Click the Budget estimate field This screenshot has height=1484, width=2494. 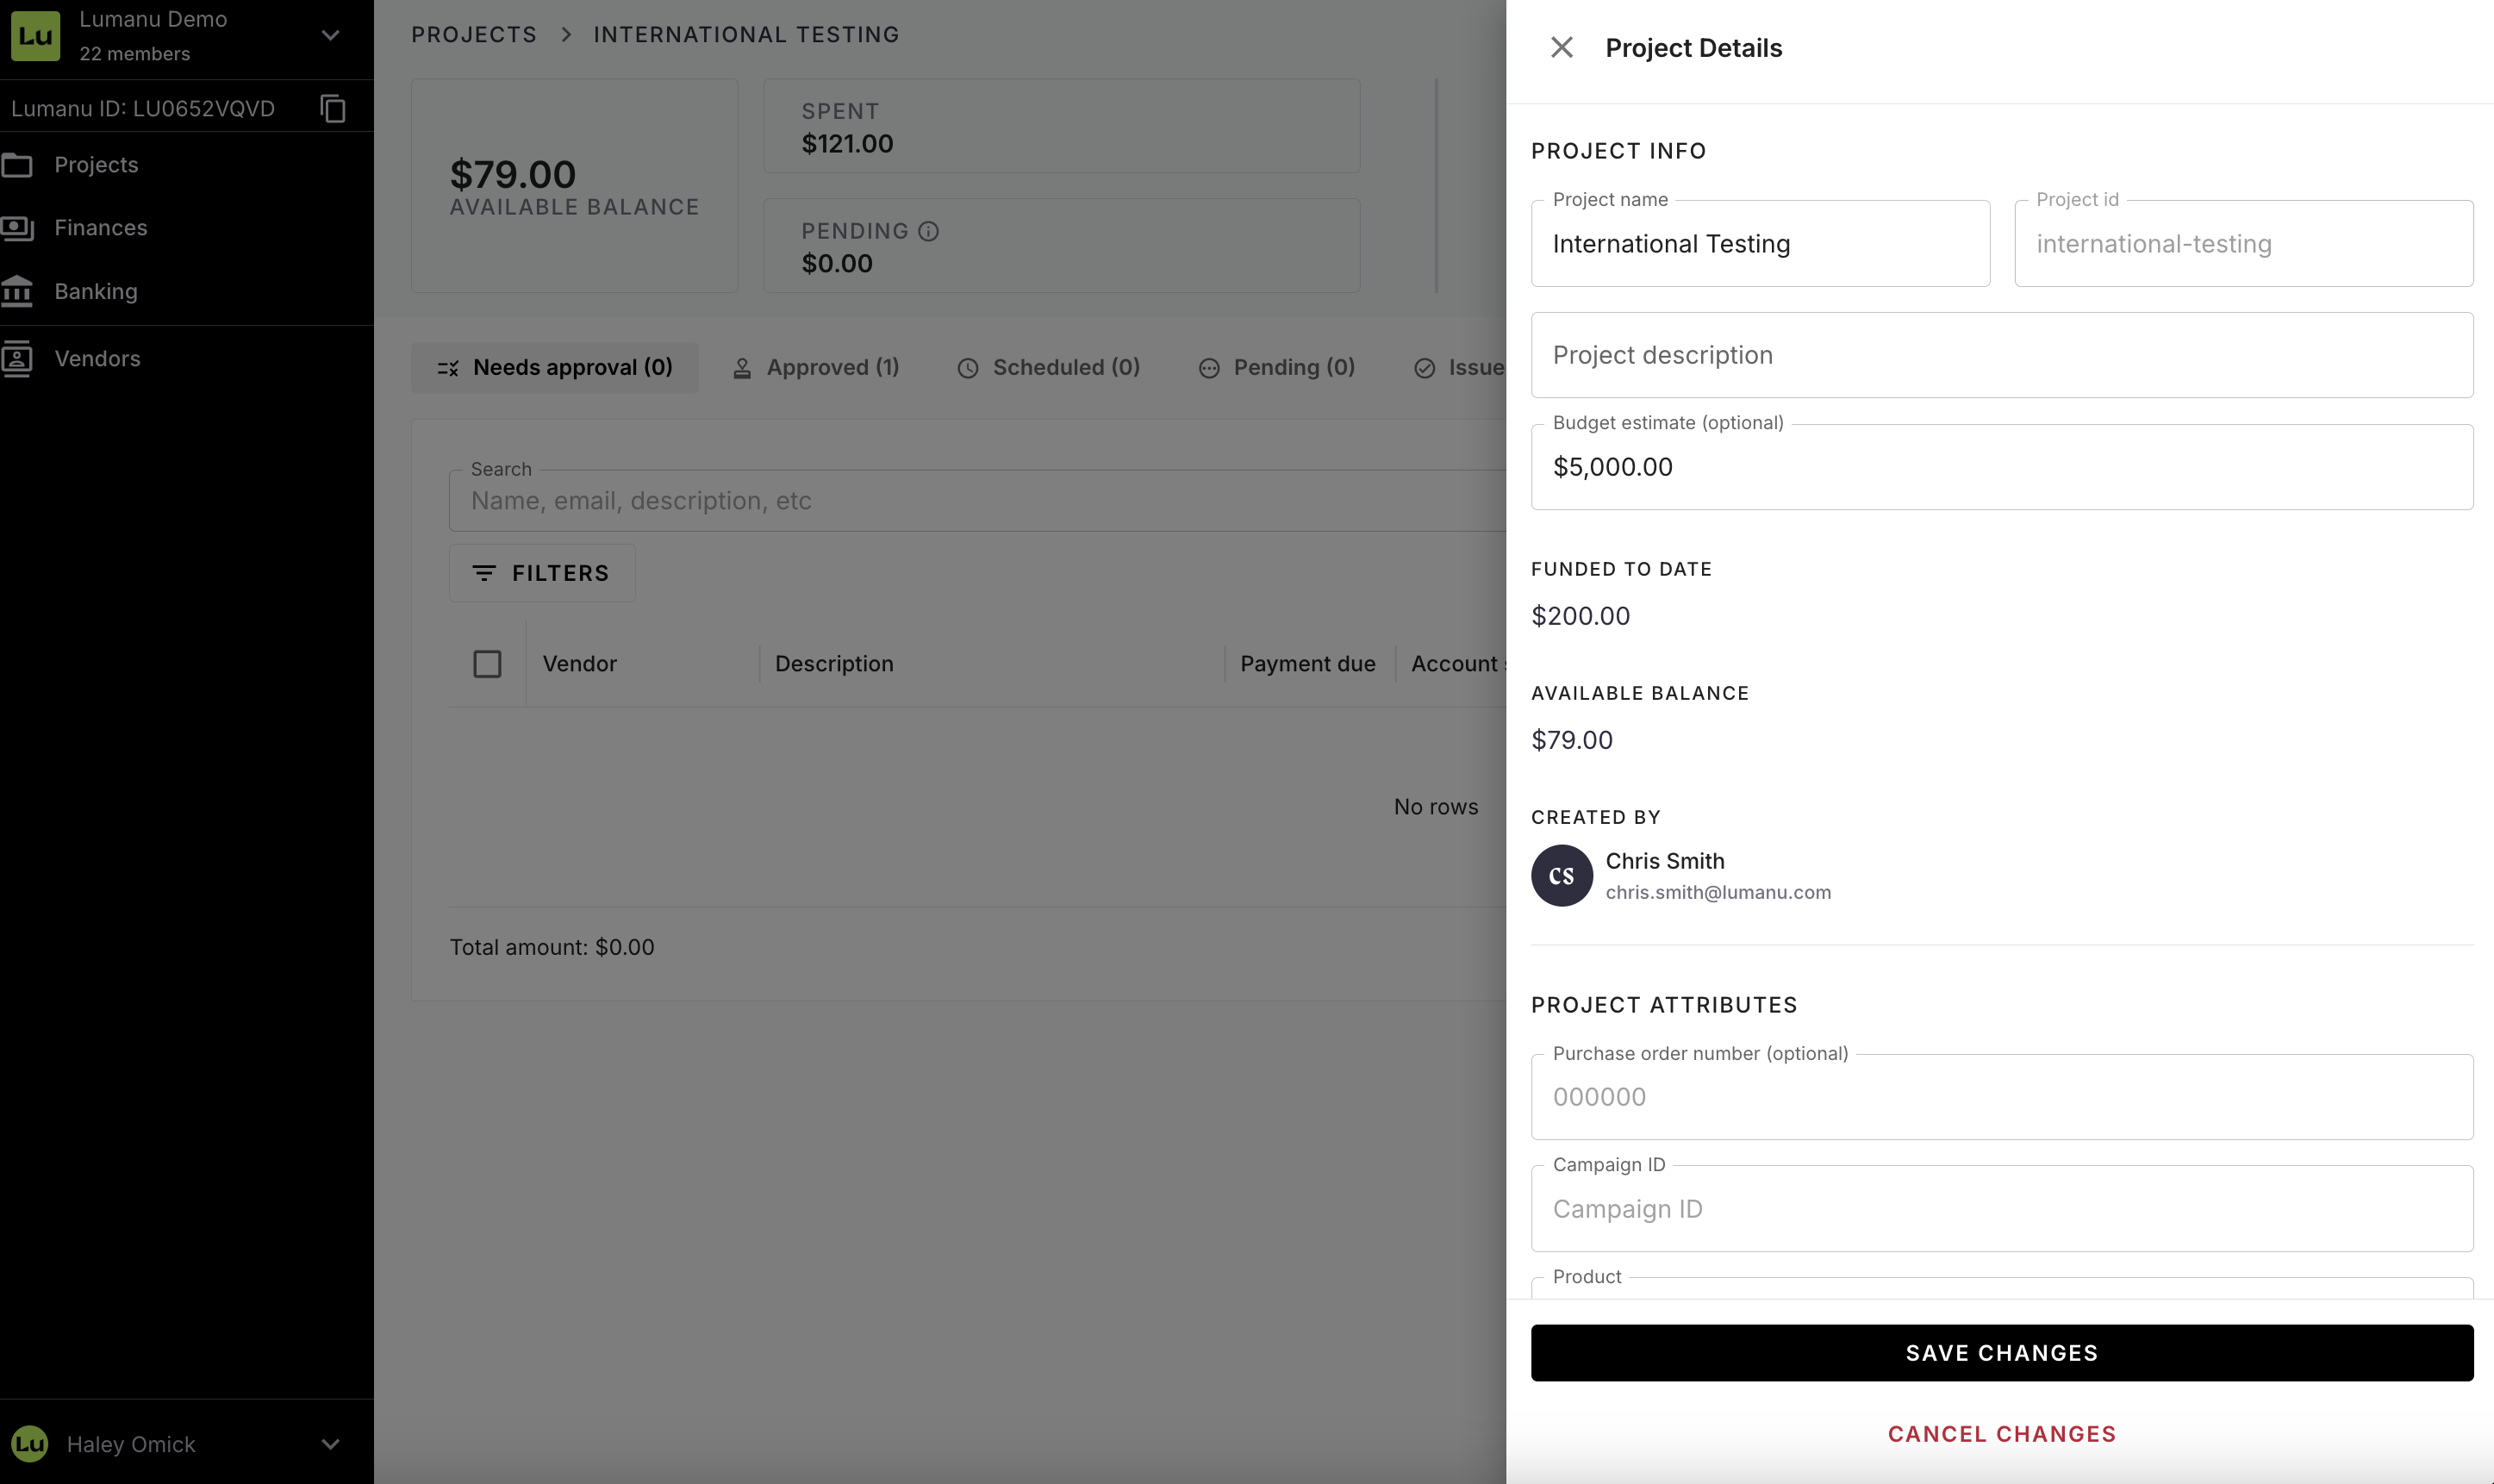click(x=2002, y=467)
